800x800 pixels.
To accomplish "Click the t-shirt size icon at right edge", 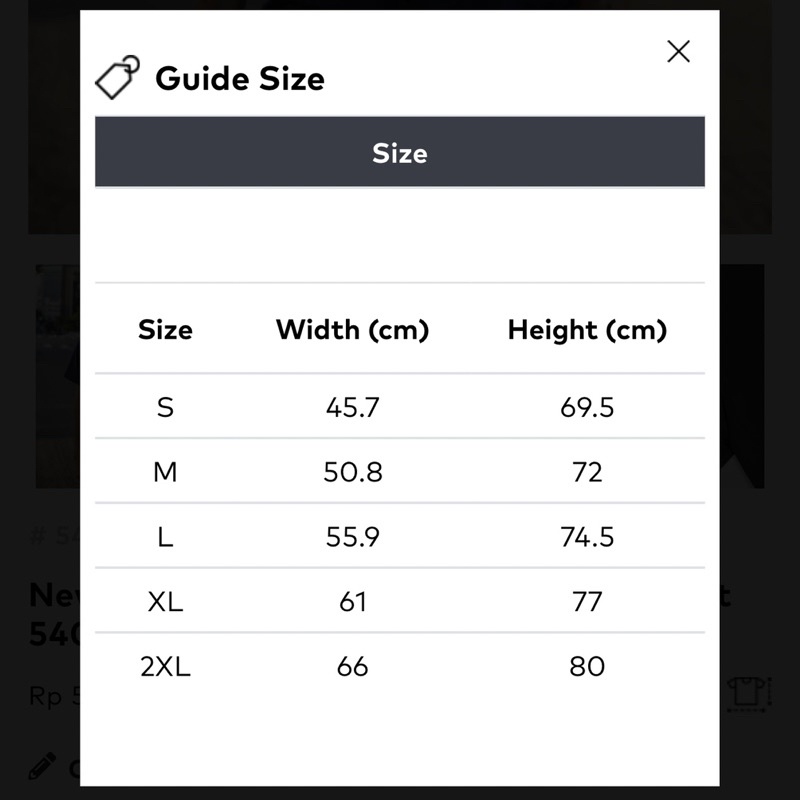I will tap(746, 692).
